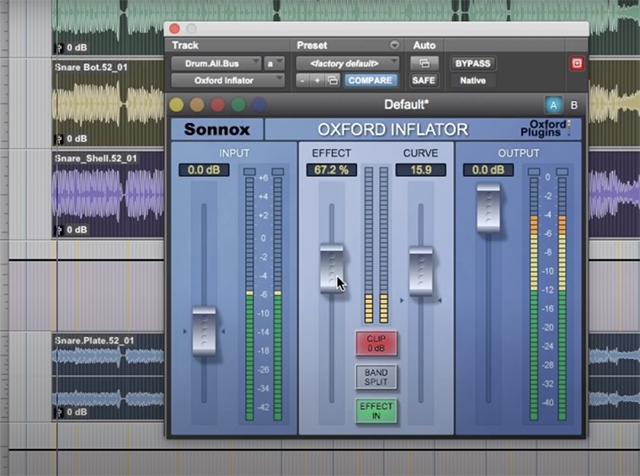640x476 pixels.
Task: Click the Oxford Plugins logo
Action: (545, 129)
